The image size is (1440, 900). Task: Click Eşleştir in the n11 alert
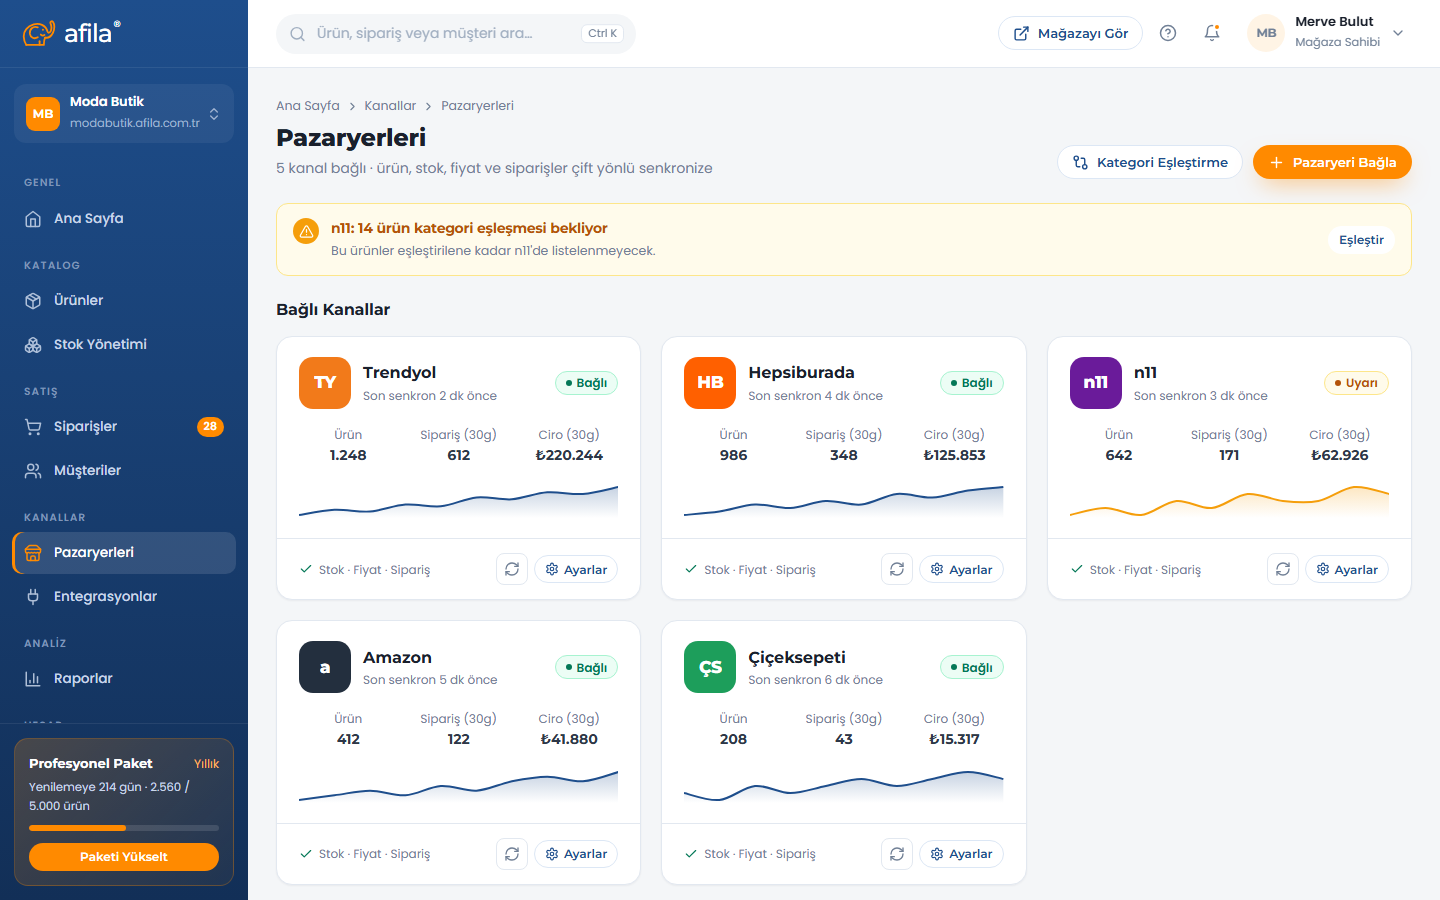click(1361, 240)
